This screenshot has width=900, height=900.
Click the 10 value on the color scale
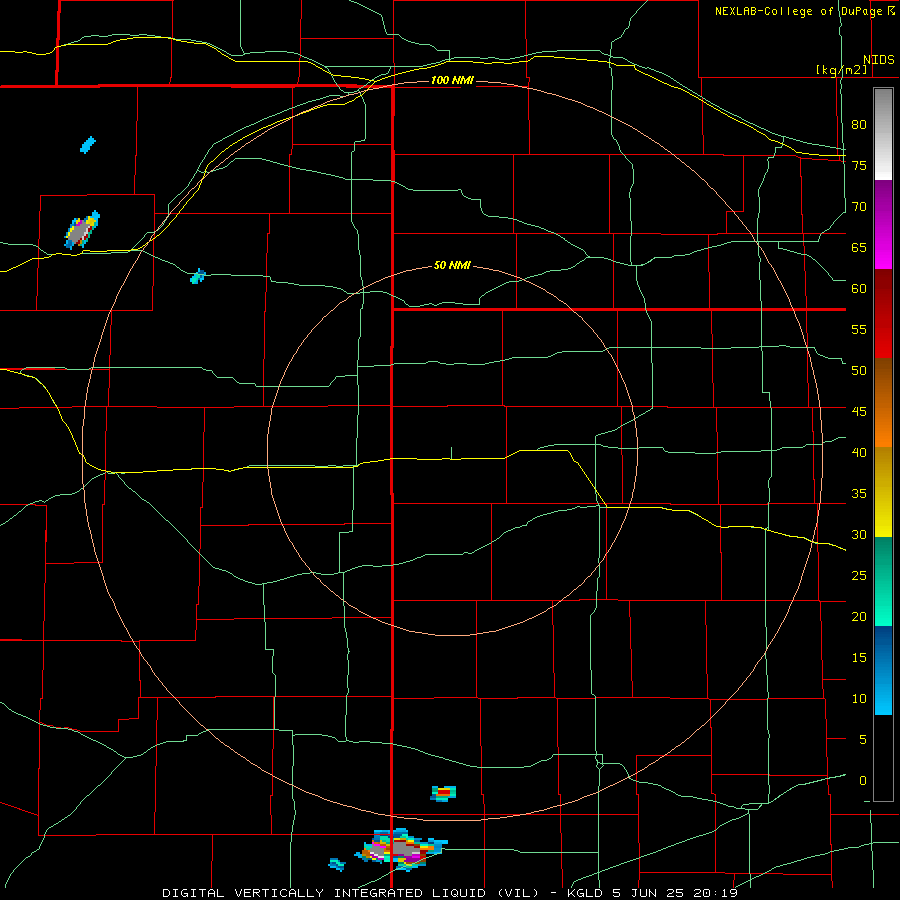click(x=859, y=698)
